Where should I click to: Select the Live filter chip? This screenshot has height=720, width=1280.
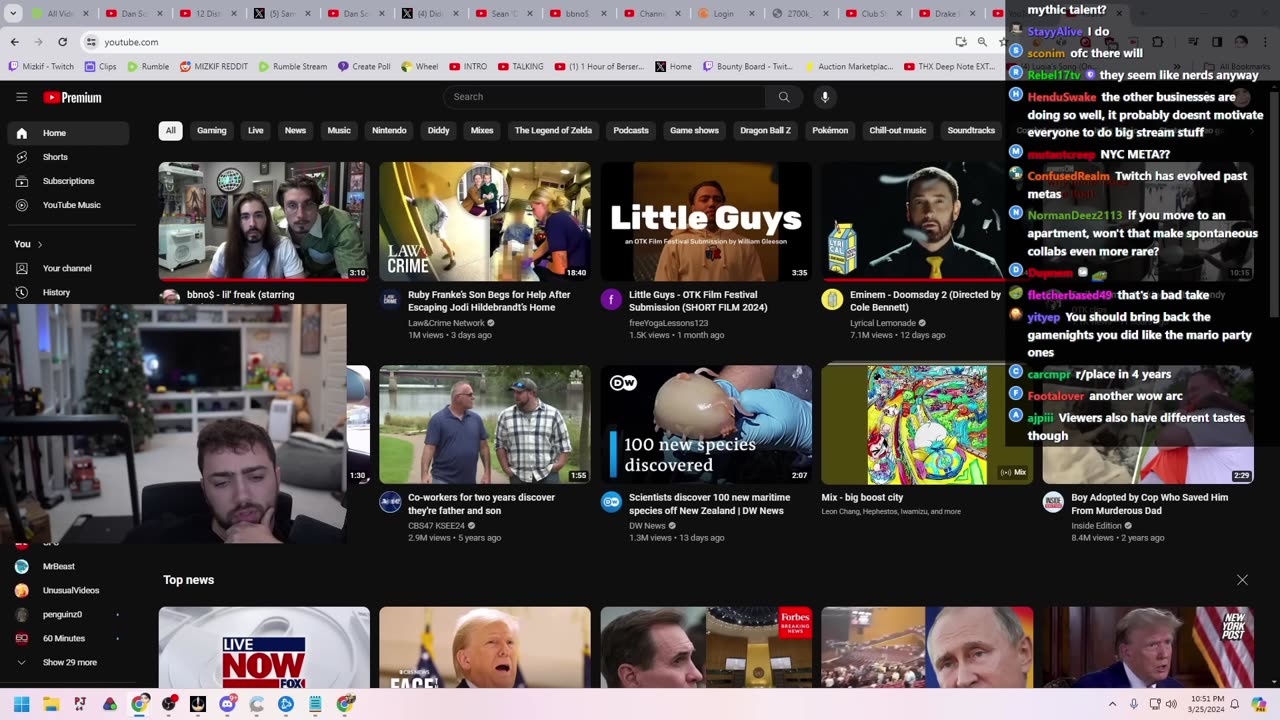(x=256, y=131)
